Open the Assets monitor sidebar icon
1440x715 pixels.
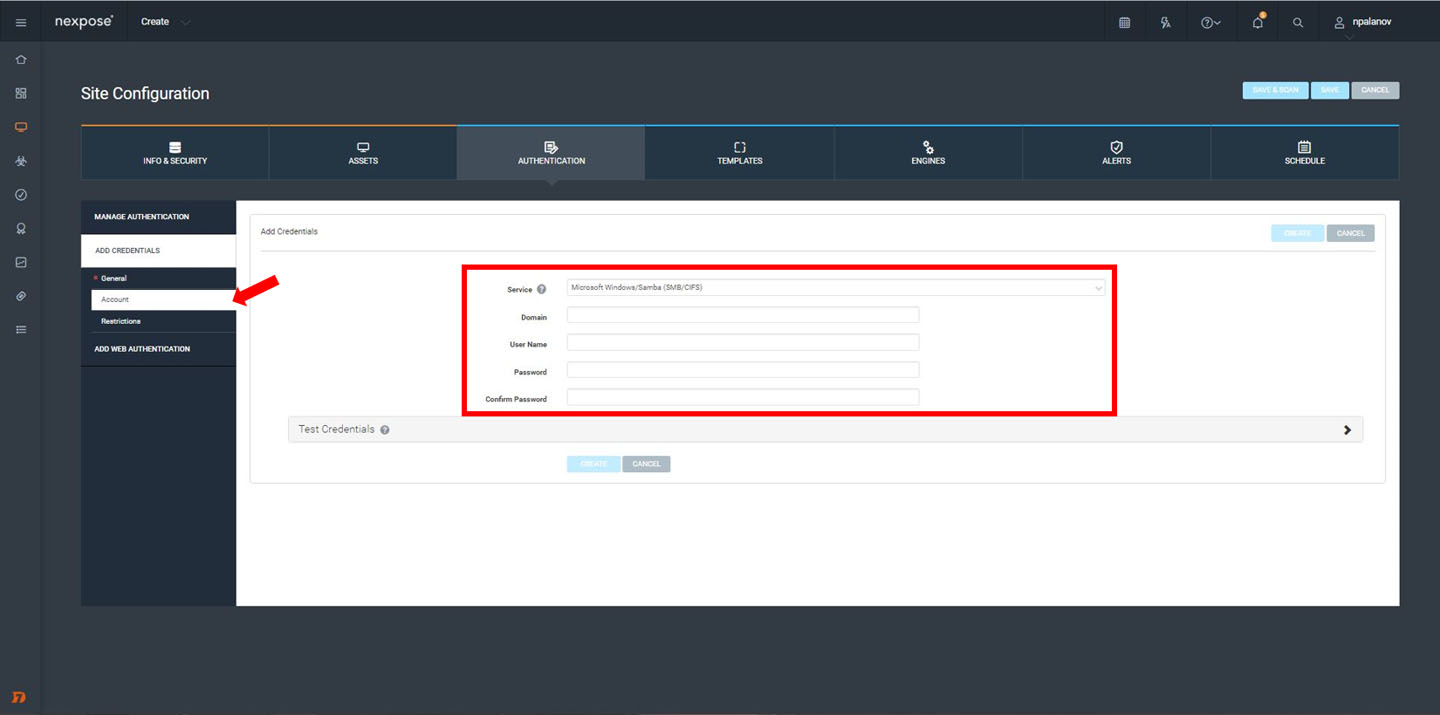click(21, 127)
